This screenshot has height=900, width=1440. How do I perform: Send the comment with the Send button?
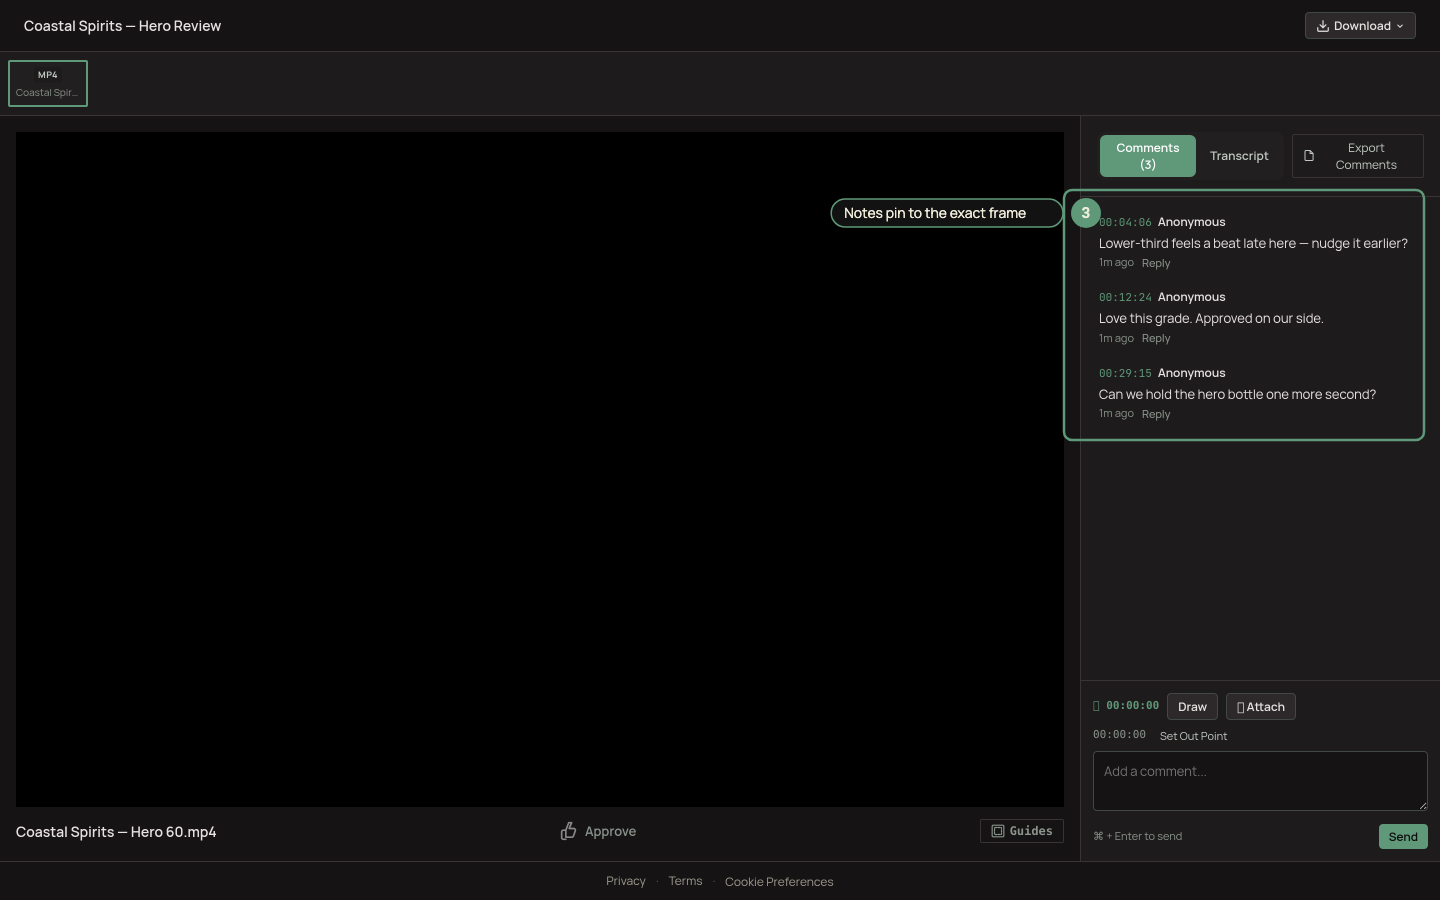coord(1403,837)
